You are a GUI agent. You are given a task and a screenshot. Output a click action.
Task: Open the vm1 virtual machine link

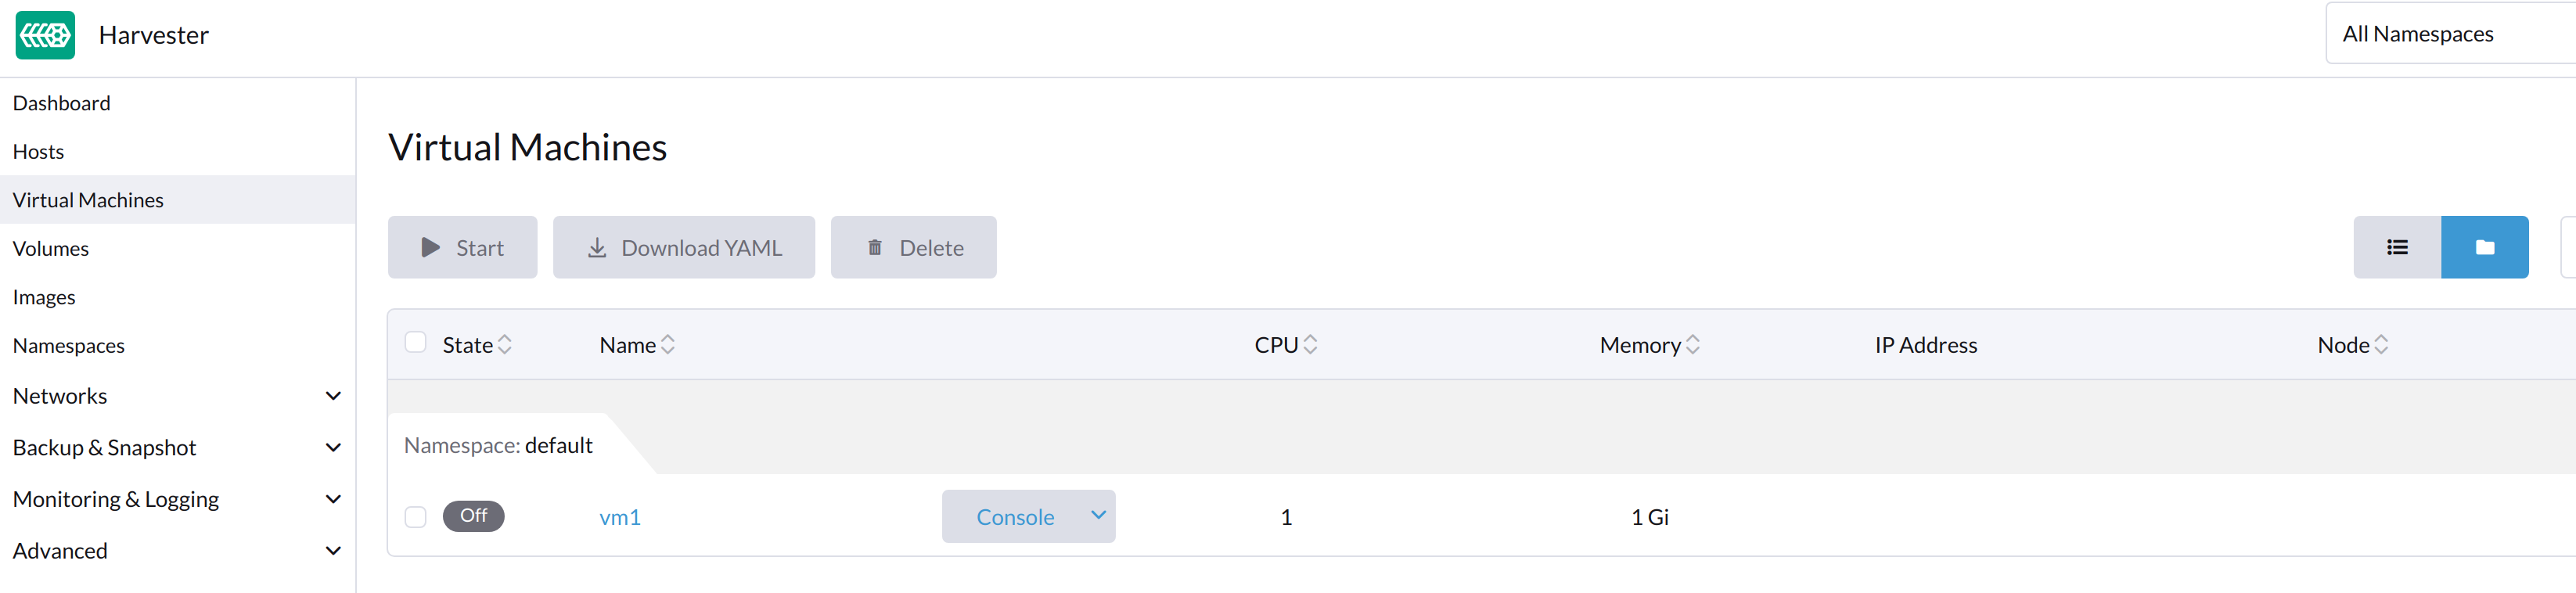620,518
